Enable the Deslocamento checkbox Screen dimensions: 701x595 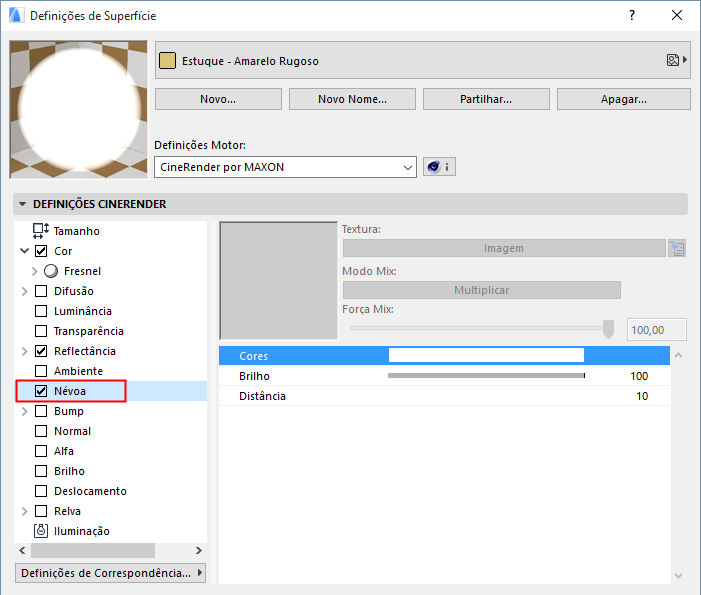point(41,491)
